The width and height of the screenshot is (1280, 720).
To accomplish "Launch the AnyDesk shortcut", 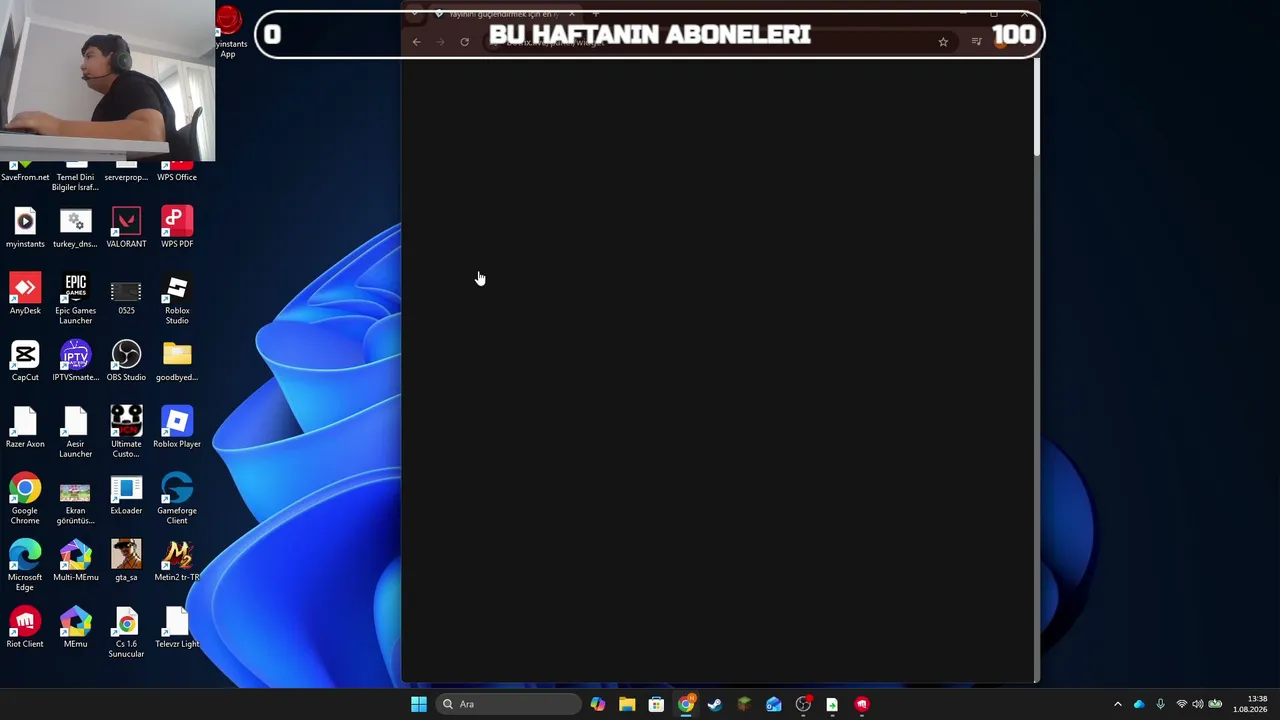I will (25, 294).
